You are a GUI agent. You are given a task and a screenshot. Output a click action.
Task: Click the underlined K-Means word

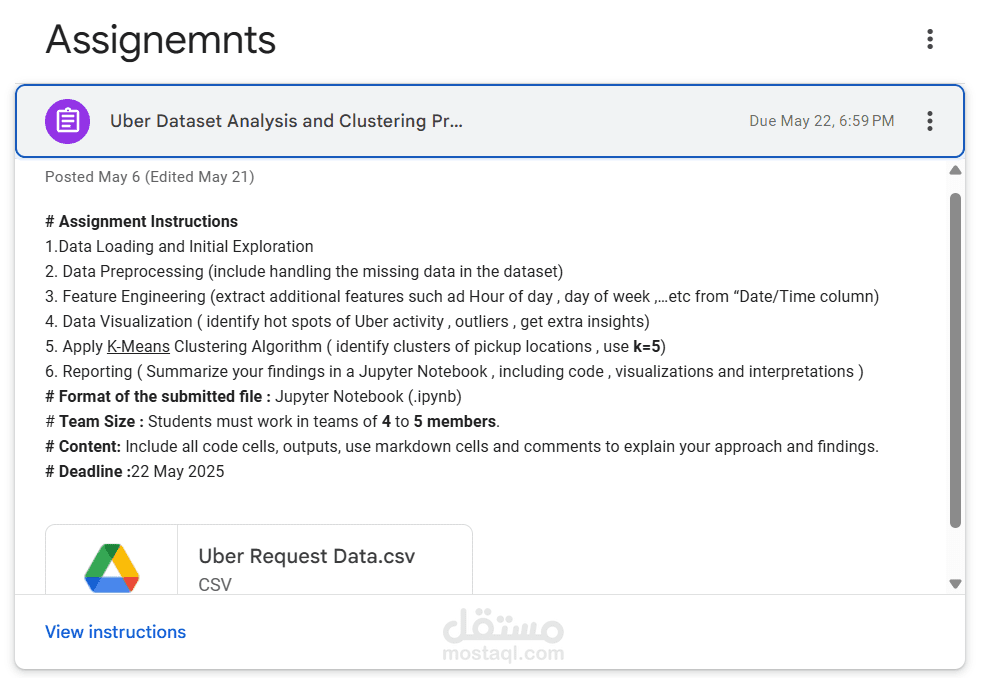138,347
